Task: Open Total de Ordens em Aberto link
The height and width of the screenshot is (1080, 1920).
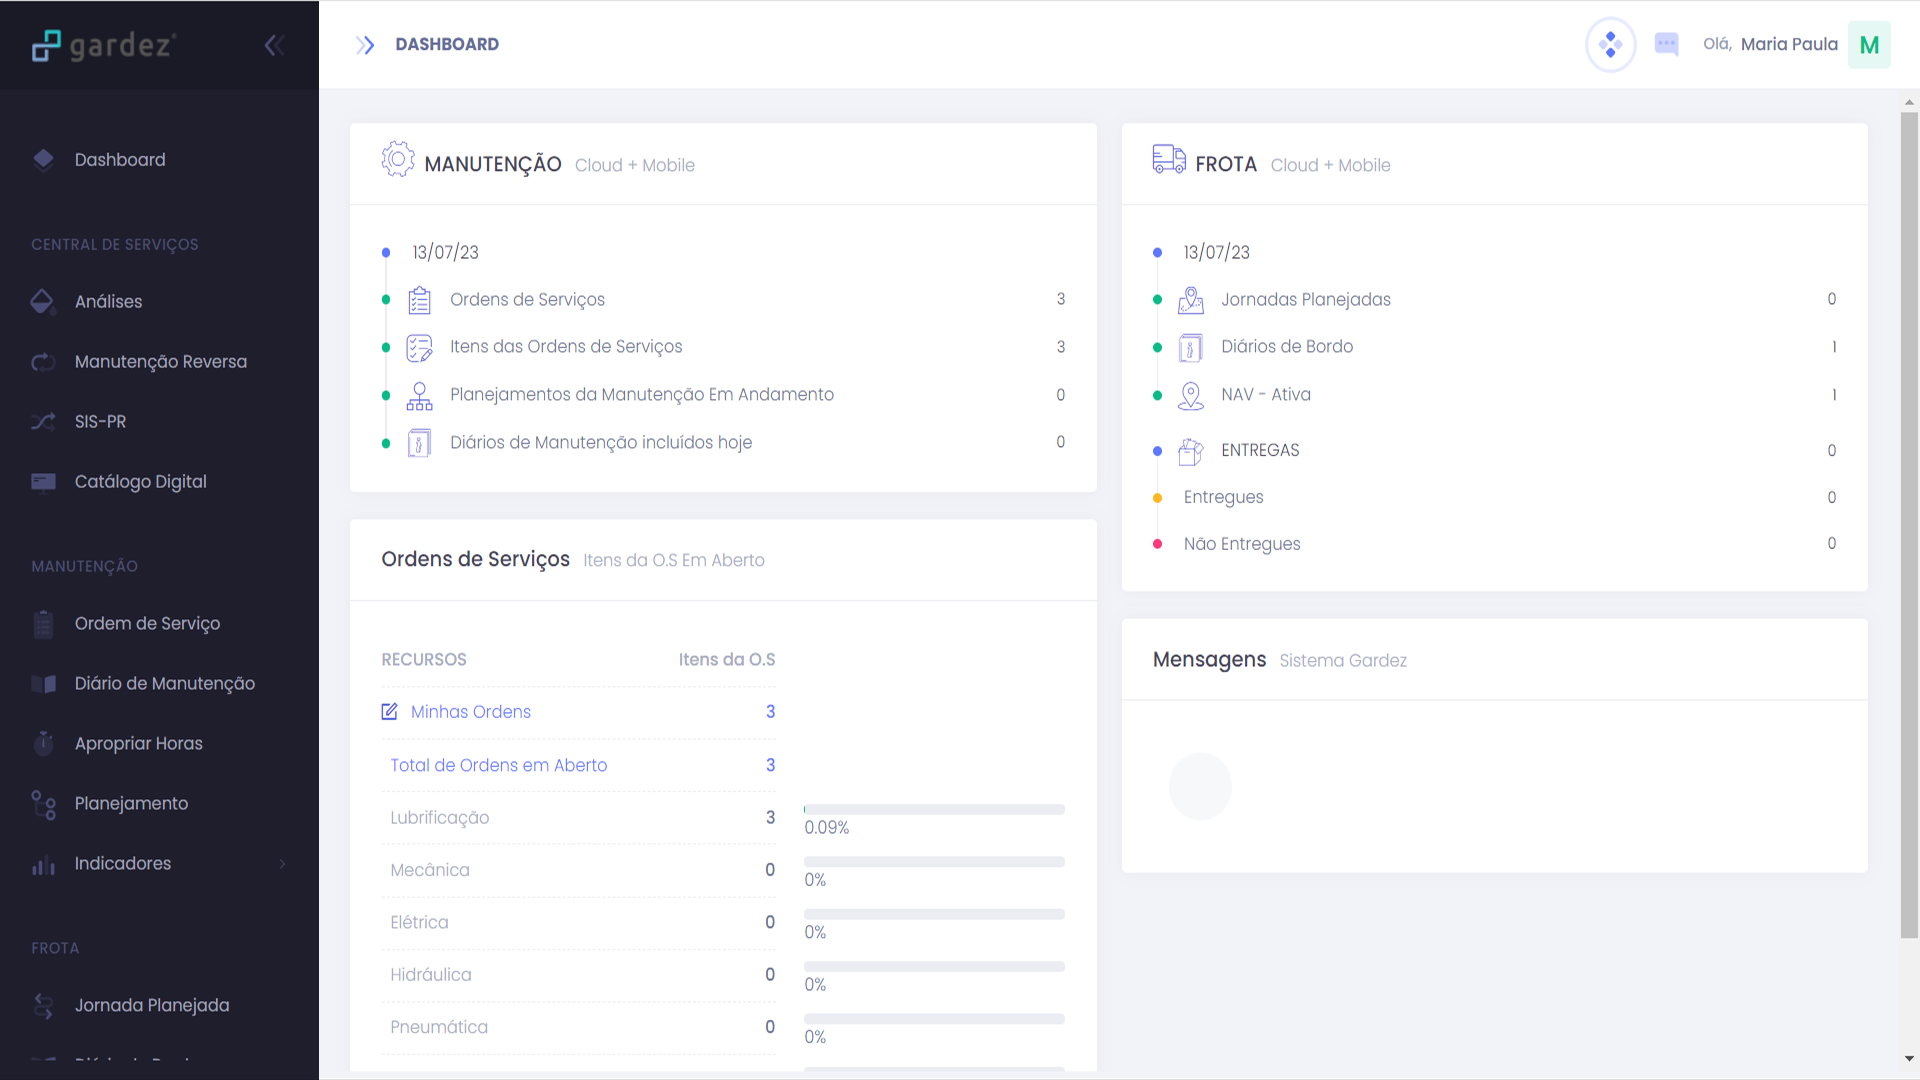Action: coord(498,765)
